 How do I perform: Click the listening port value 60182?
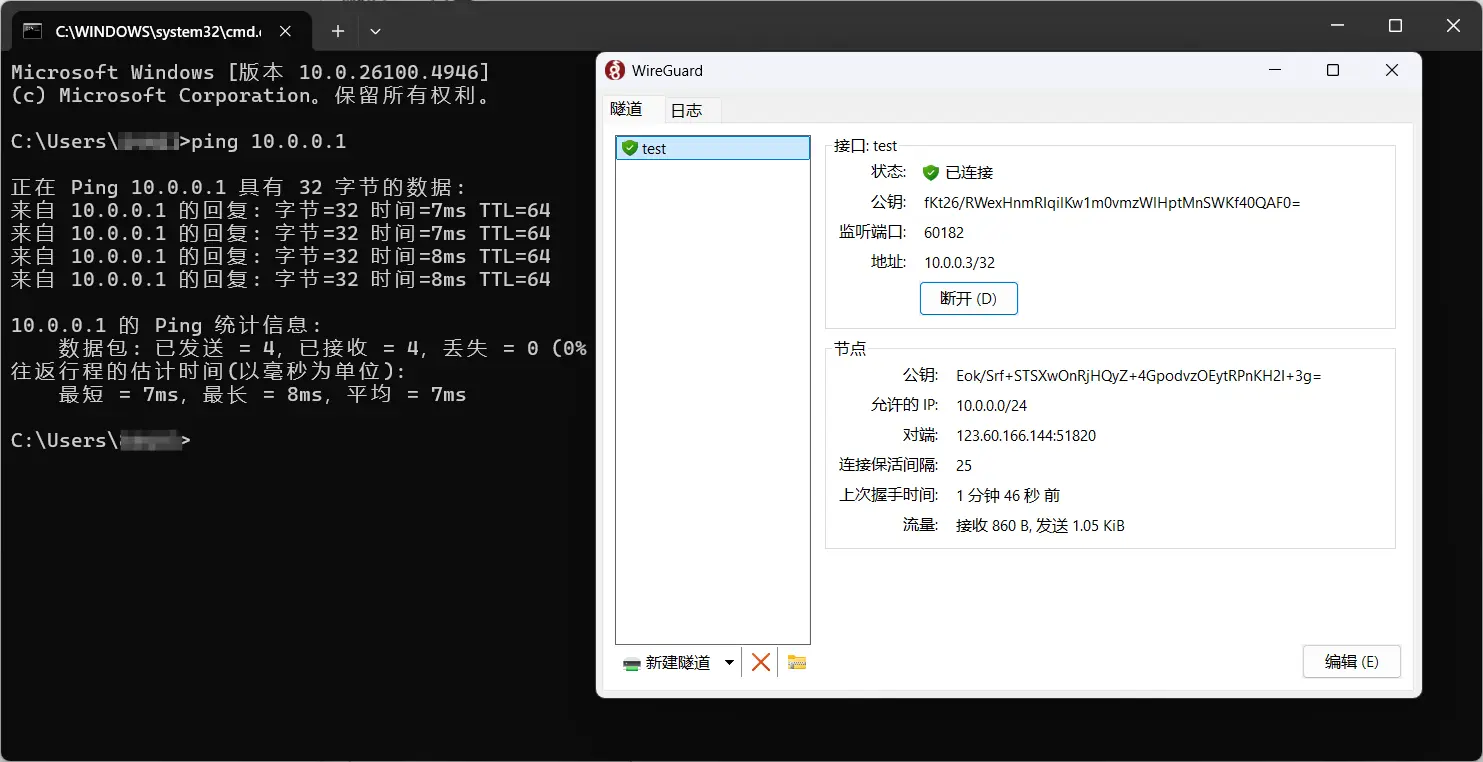click(x=944, y=232)
